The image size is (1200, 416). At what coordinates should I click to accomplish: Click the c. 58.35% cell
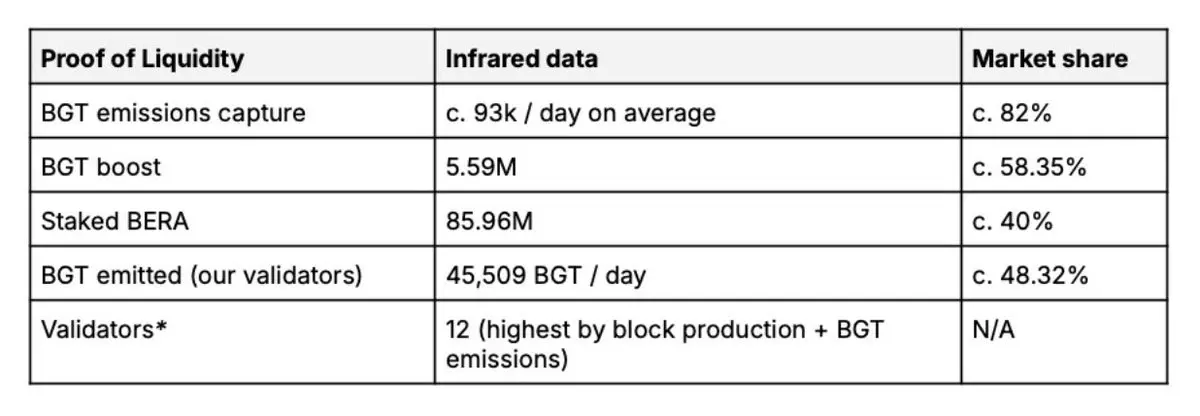click(1064, 166)
